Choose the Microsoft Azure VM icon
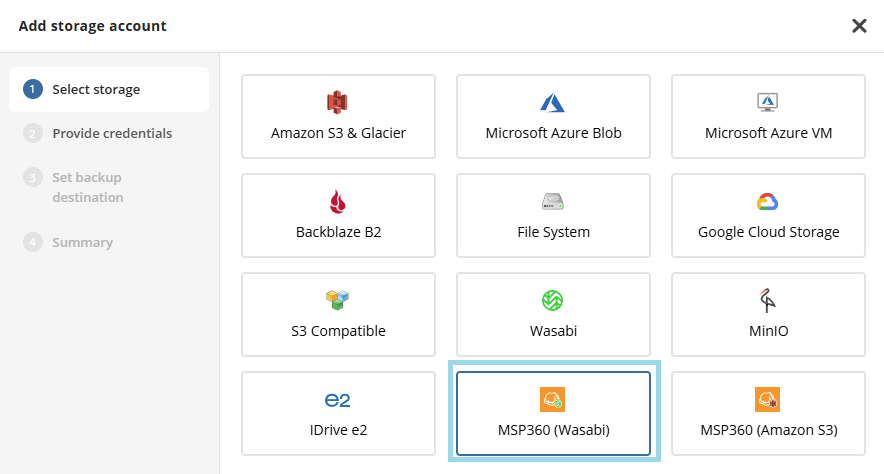 coord(768,102)
